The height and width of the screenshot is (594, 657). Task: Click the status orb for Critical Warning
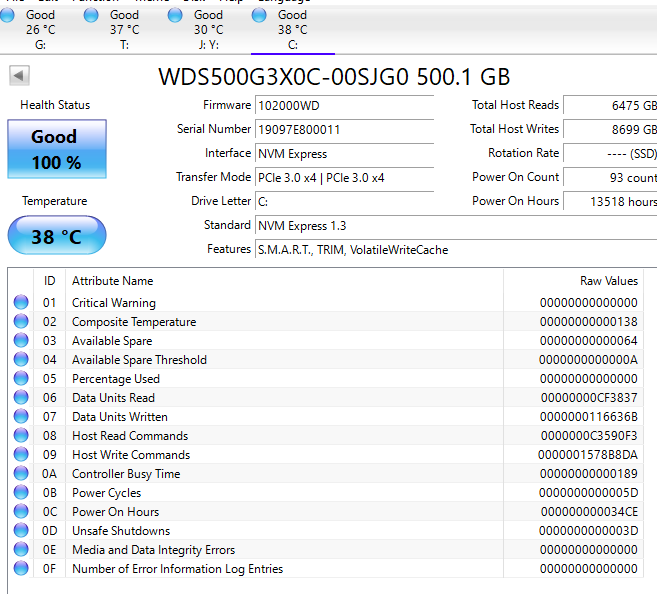pyautogui.click(x=21, y=302)
